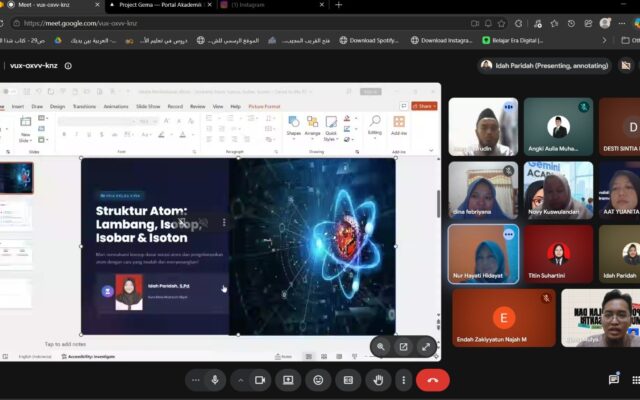Viewport: 640px width, 400px height.
Task: Click the Notes button in PowerPoint status bar
Action: coord(283,357)
